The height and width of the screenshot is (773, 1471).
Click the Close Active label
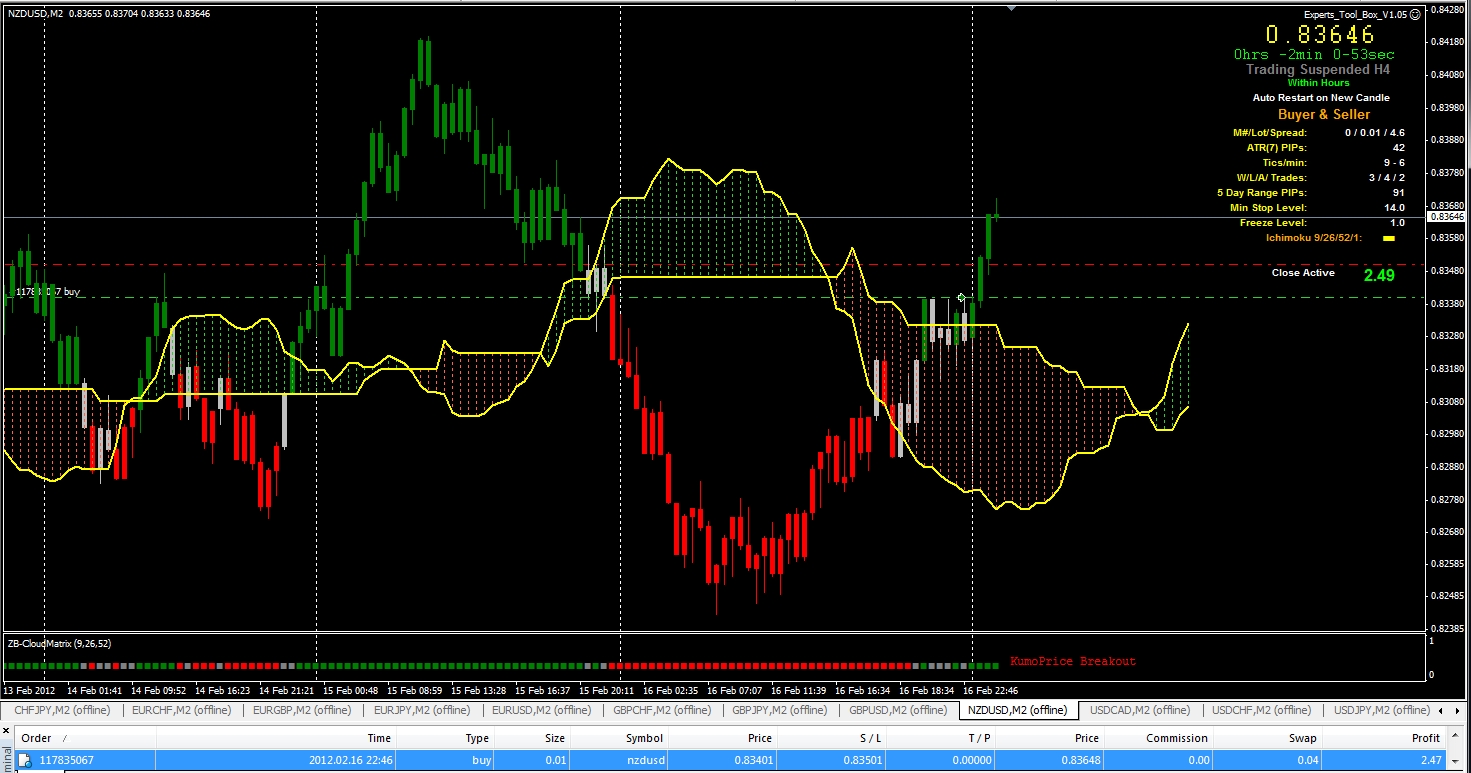(1303, 273)
